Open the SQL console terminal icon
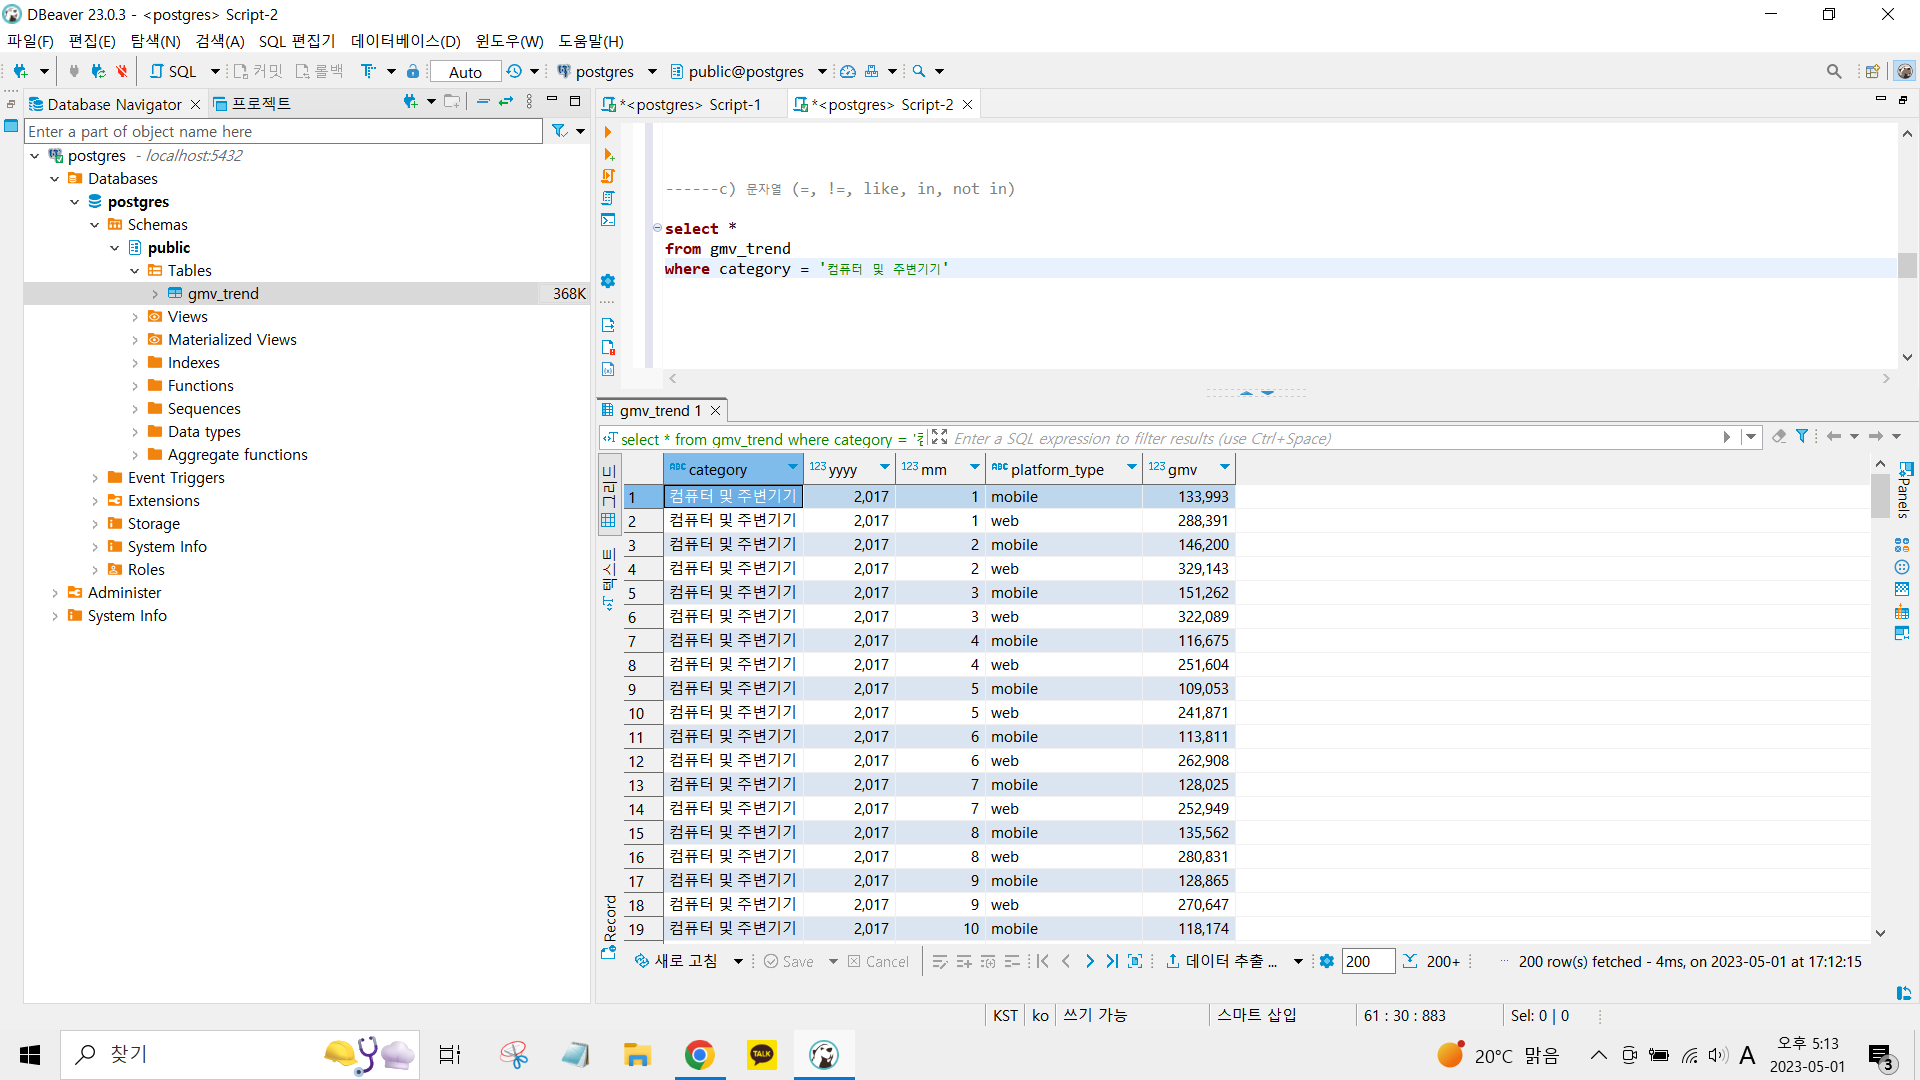 point(608,220)
